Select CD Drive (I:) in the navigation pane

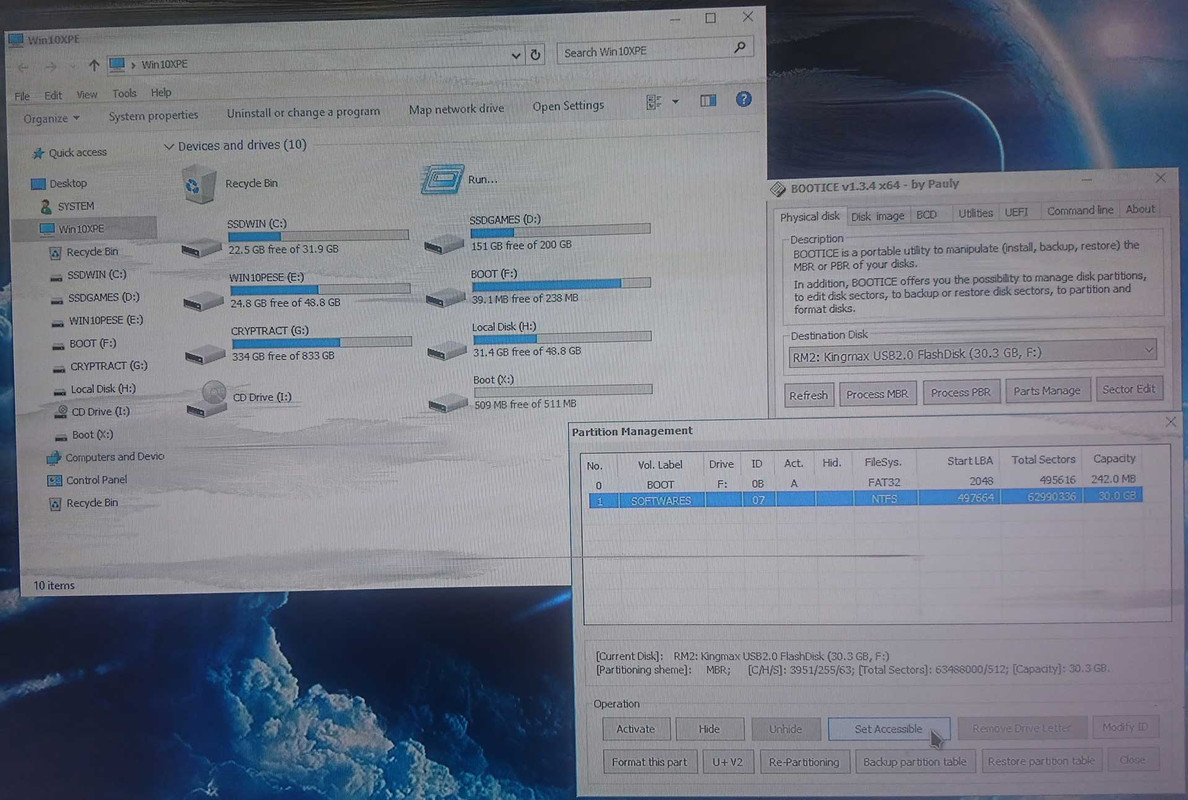[x=92, y=412]
